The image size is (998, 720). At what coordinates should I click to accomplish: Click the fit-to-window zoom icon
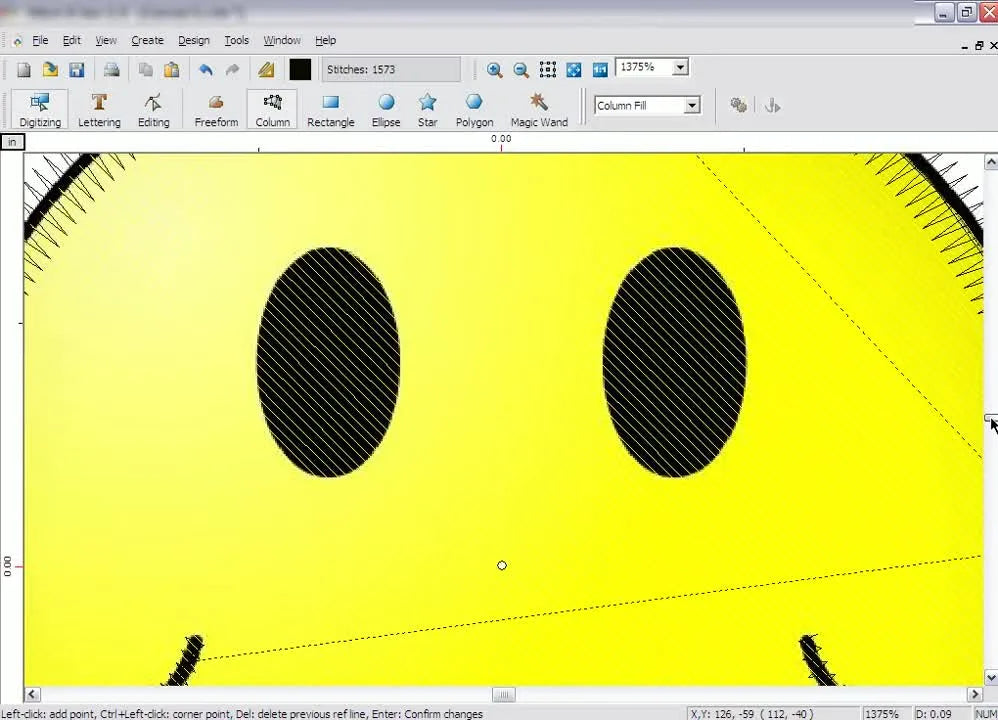coord(573,69)
